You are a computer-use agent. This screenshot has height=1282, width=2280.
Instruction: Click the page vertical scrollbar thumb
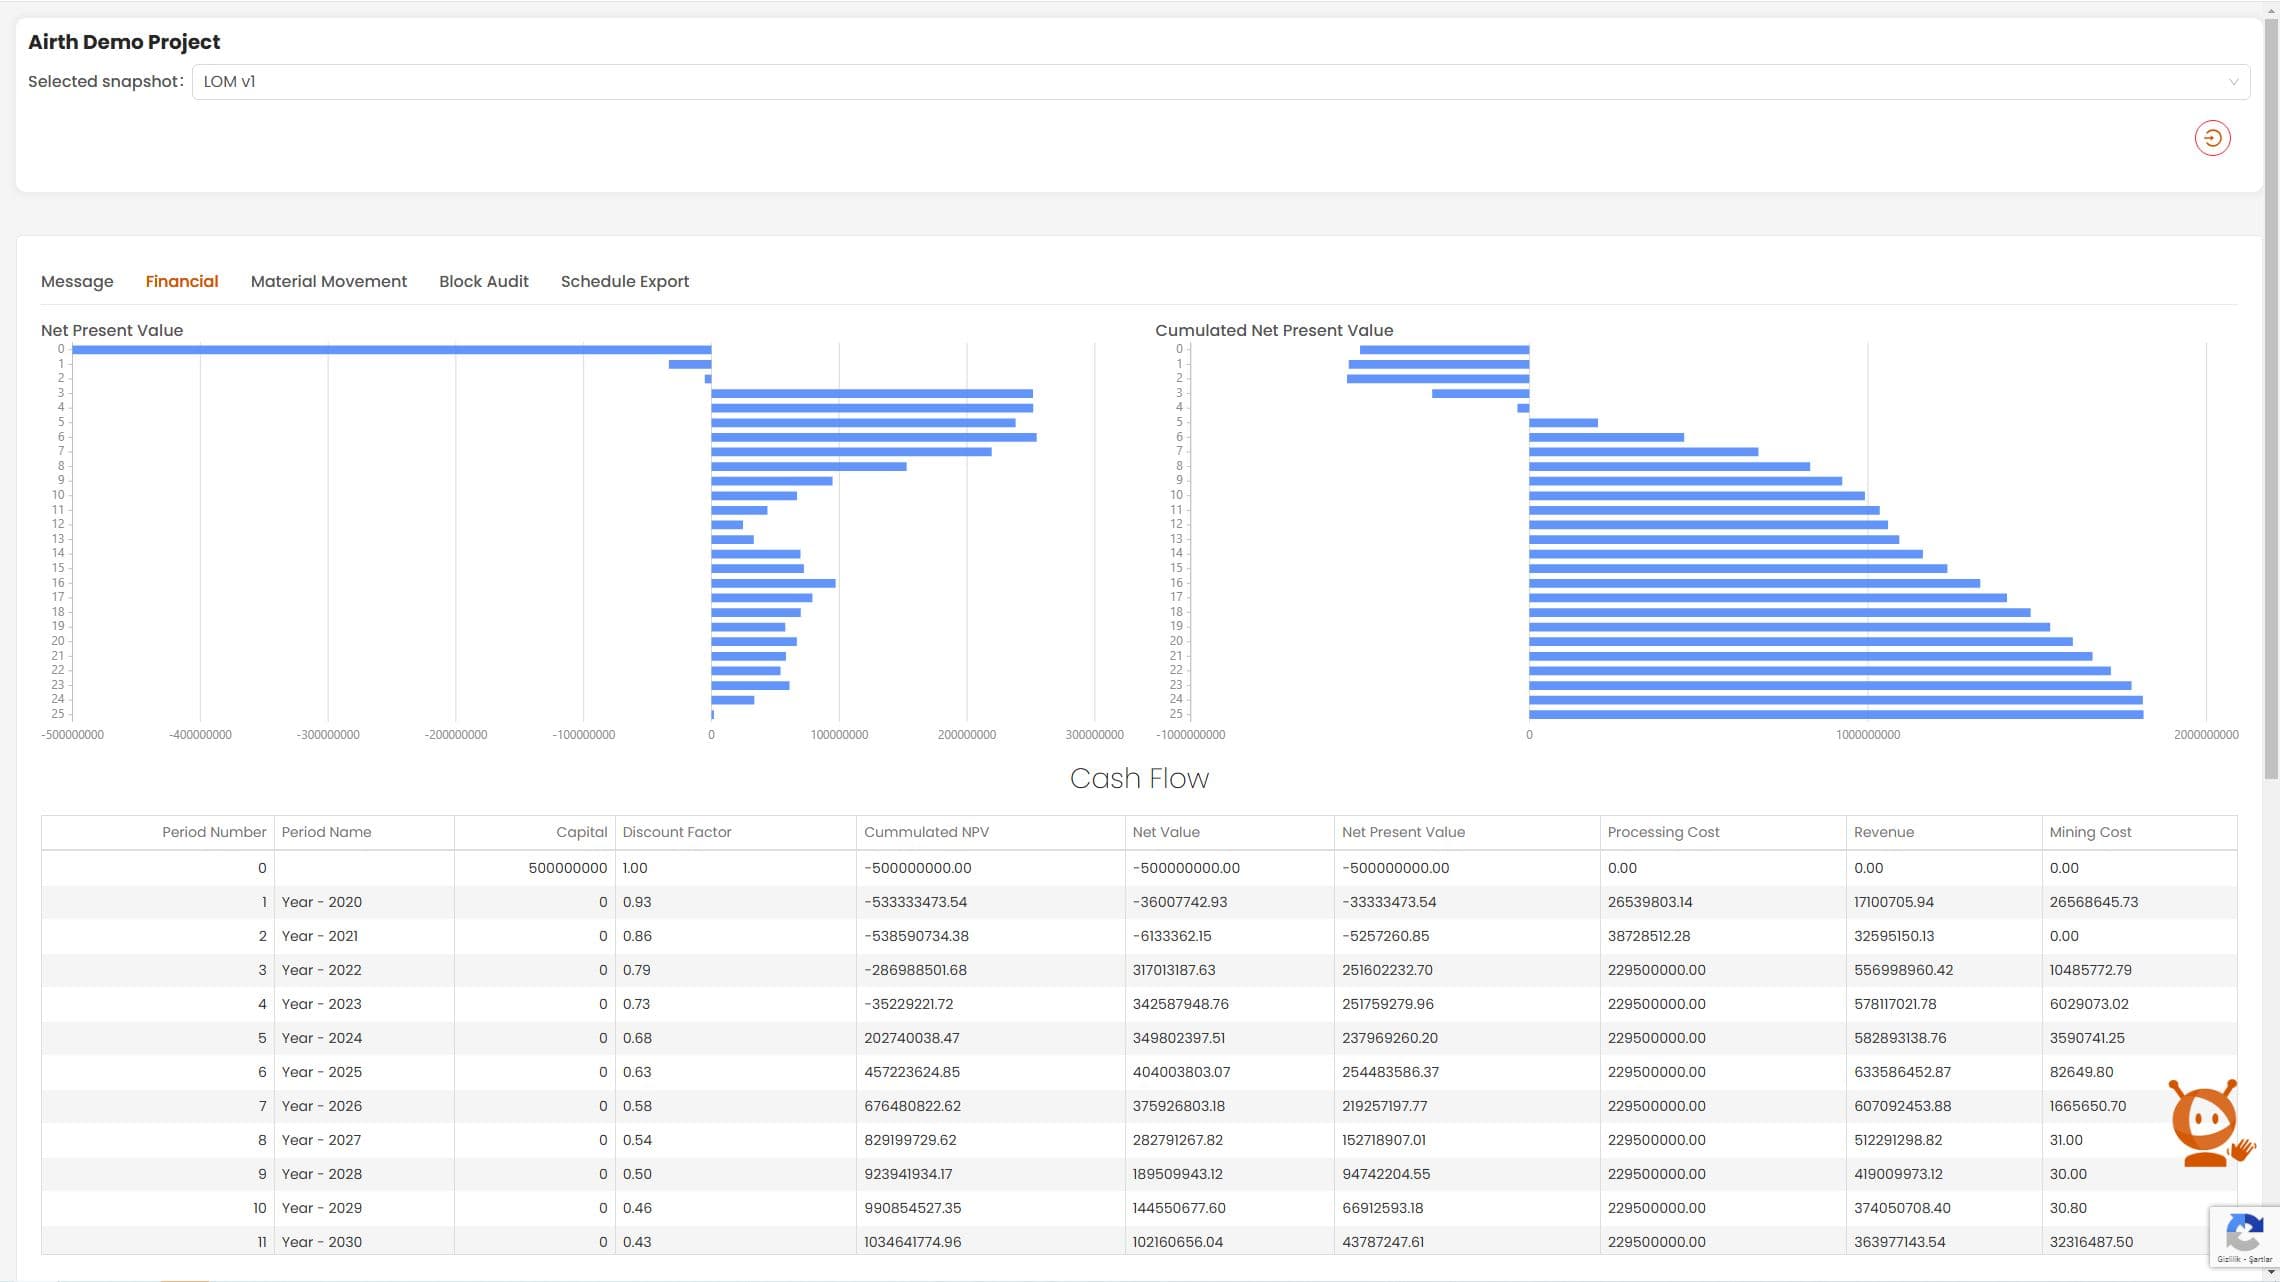(2271, 400)
